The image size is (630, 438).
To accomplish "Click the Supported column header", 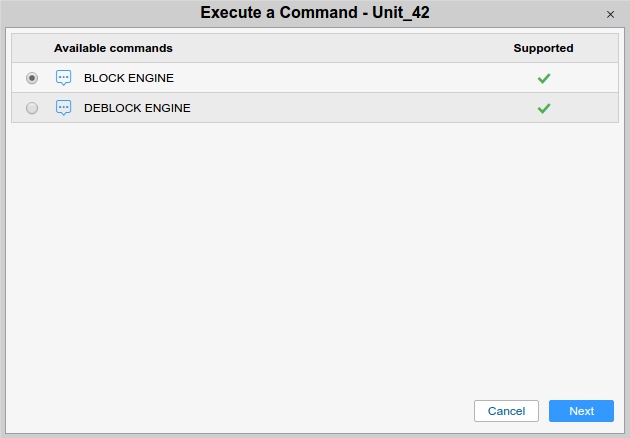I will [x=544, y=48].
